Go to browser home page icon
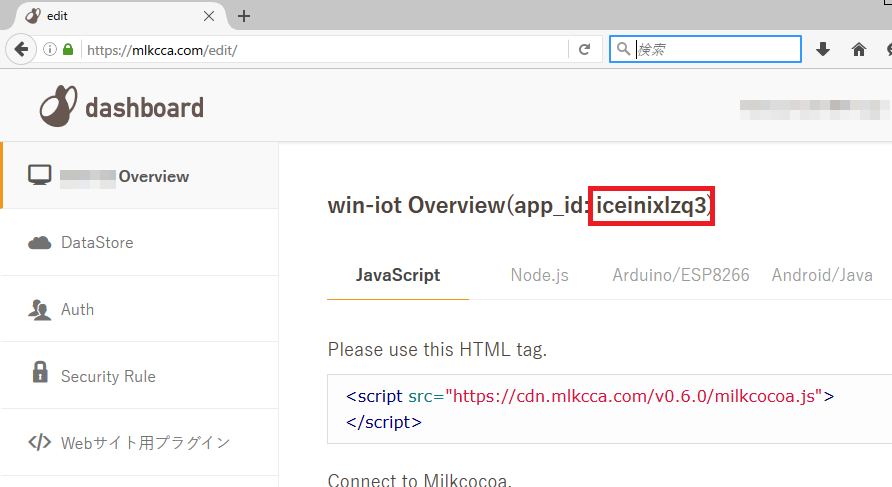 858,49
